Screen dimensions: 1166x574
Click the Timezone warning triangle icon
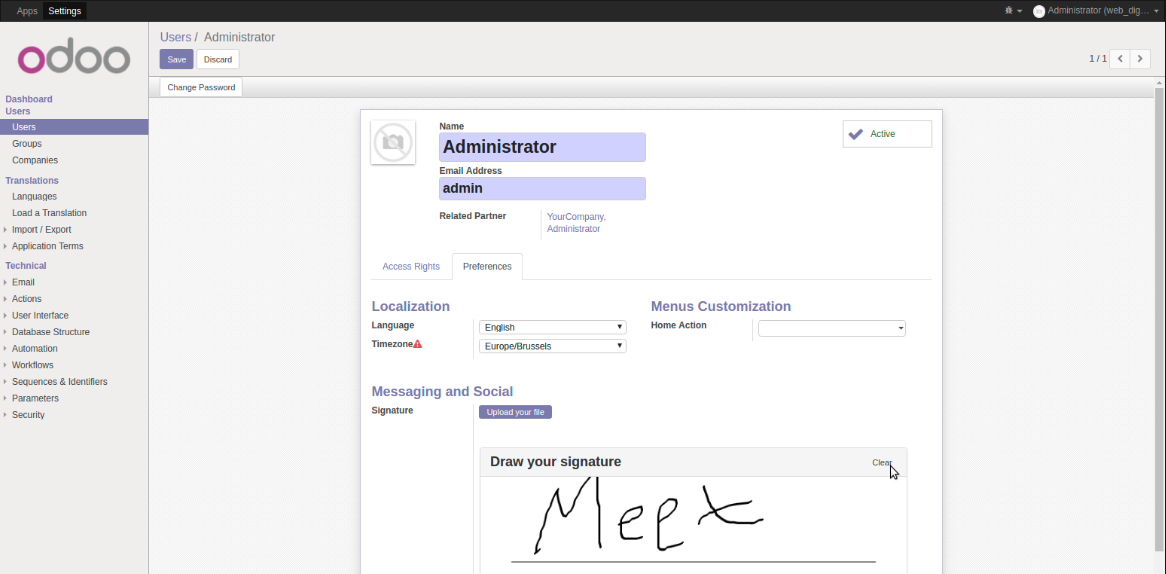pos(418,344)
